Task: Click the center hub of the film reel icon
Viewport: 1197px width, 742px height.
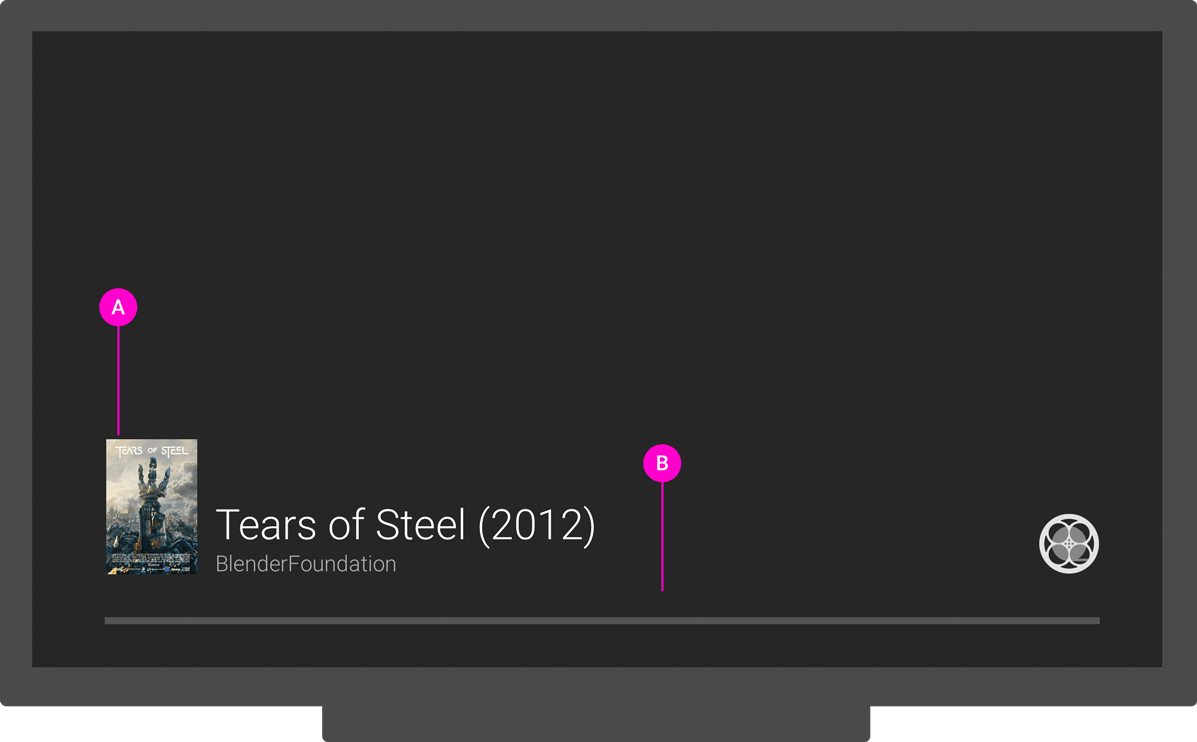Action: tap(1068, 544)
